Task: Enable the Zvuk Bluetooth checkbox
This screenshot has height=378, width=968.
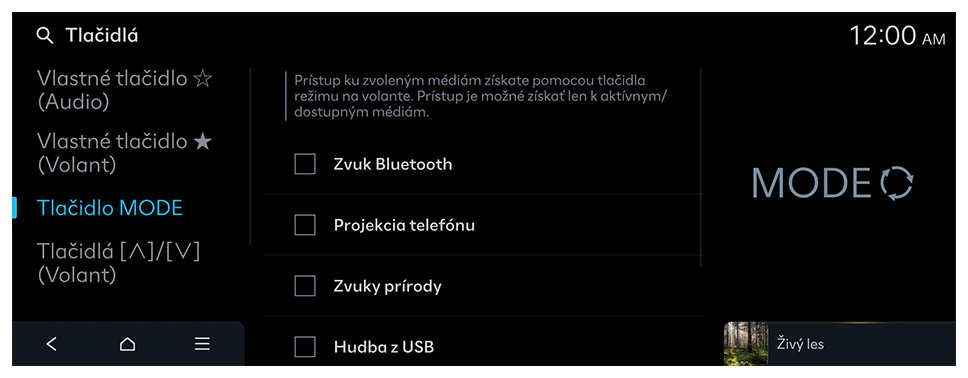Action: pyautogui.click(x=305, y=164)
